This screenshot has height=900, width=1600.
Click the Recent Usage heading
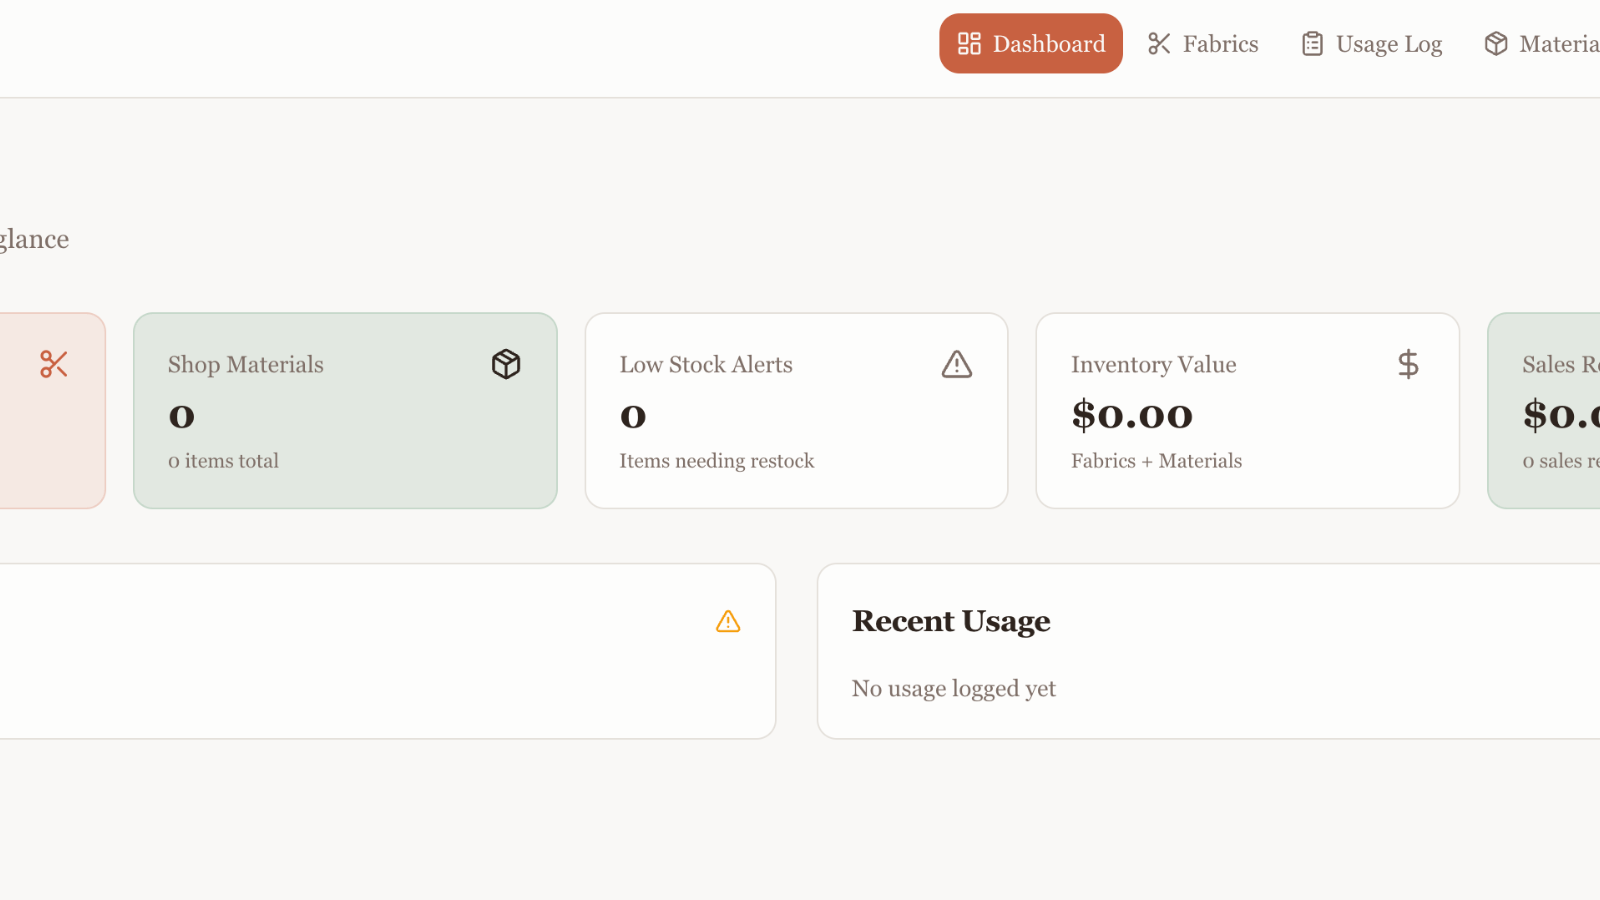coord(951,621)
